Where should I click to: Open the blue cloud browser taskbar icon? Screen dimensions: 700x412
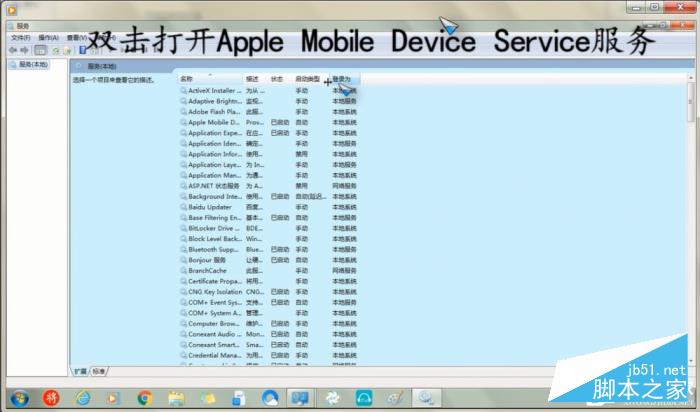(270, 398)
